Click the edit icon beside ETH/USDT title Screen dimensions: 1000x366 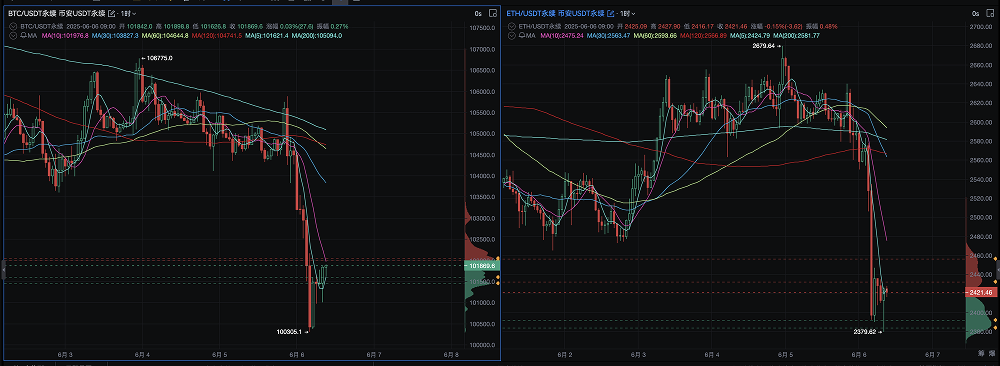click(611, 13)
